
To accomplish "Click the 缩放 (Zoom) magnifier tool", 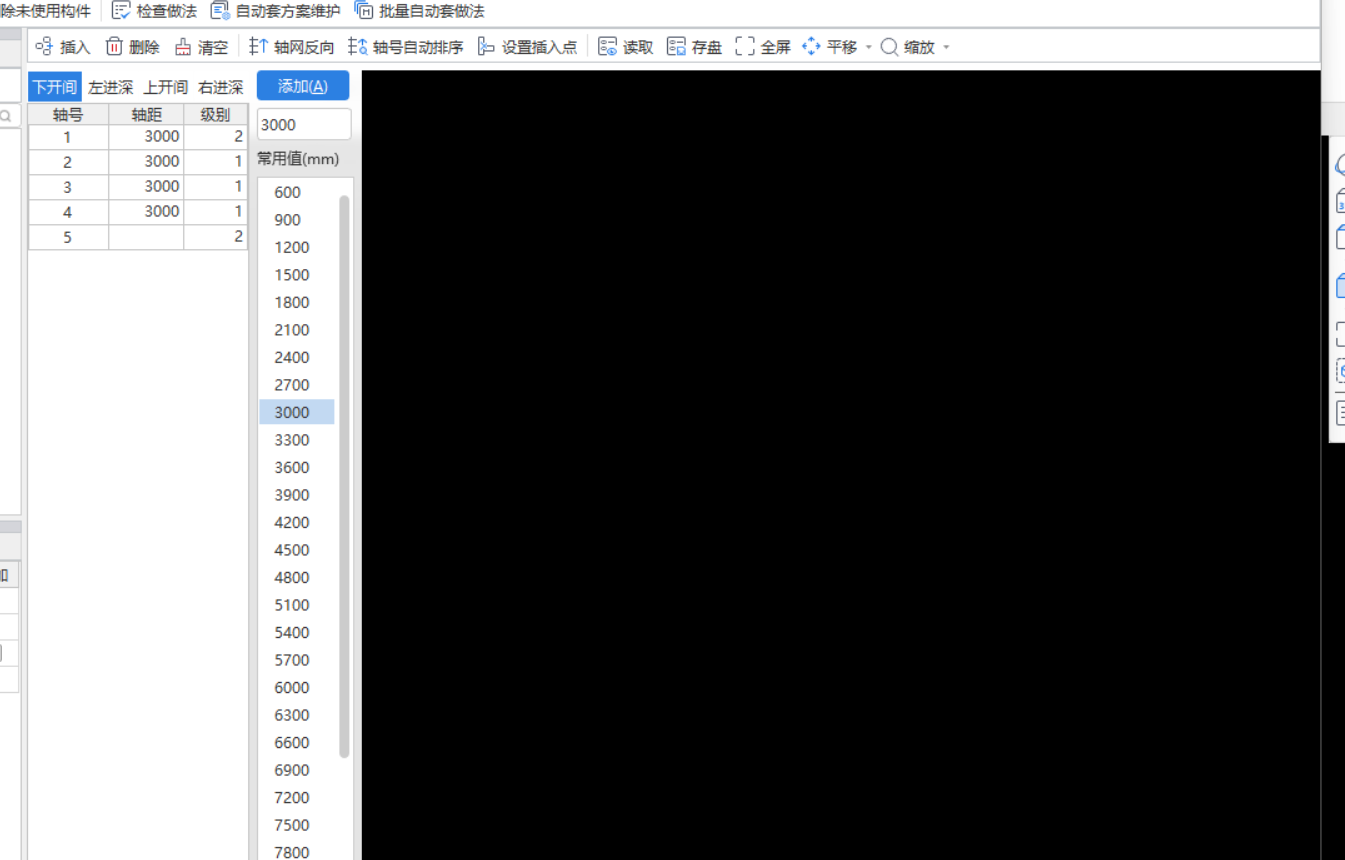I will (x=908, y=47).
